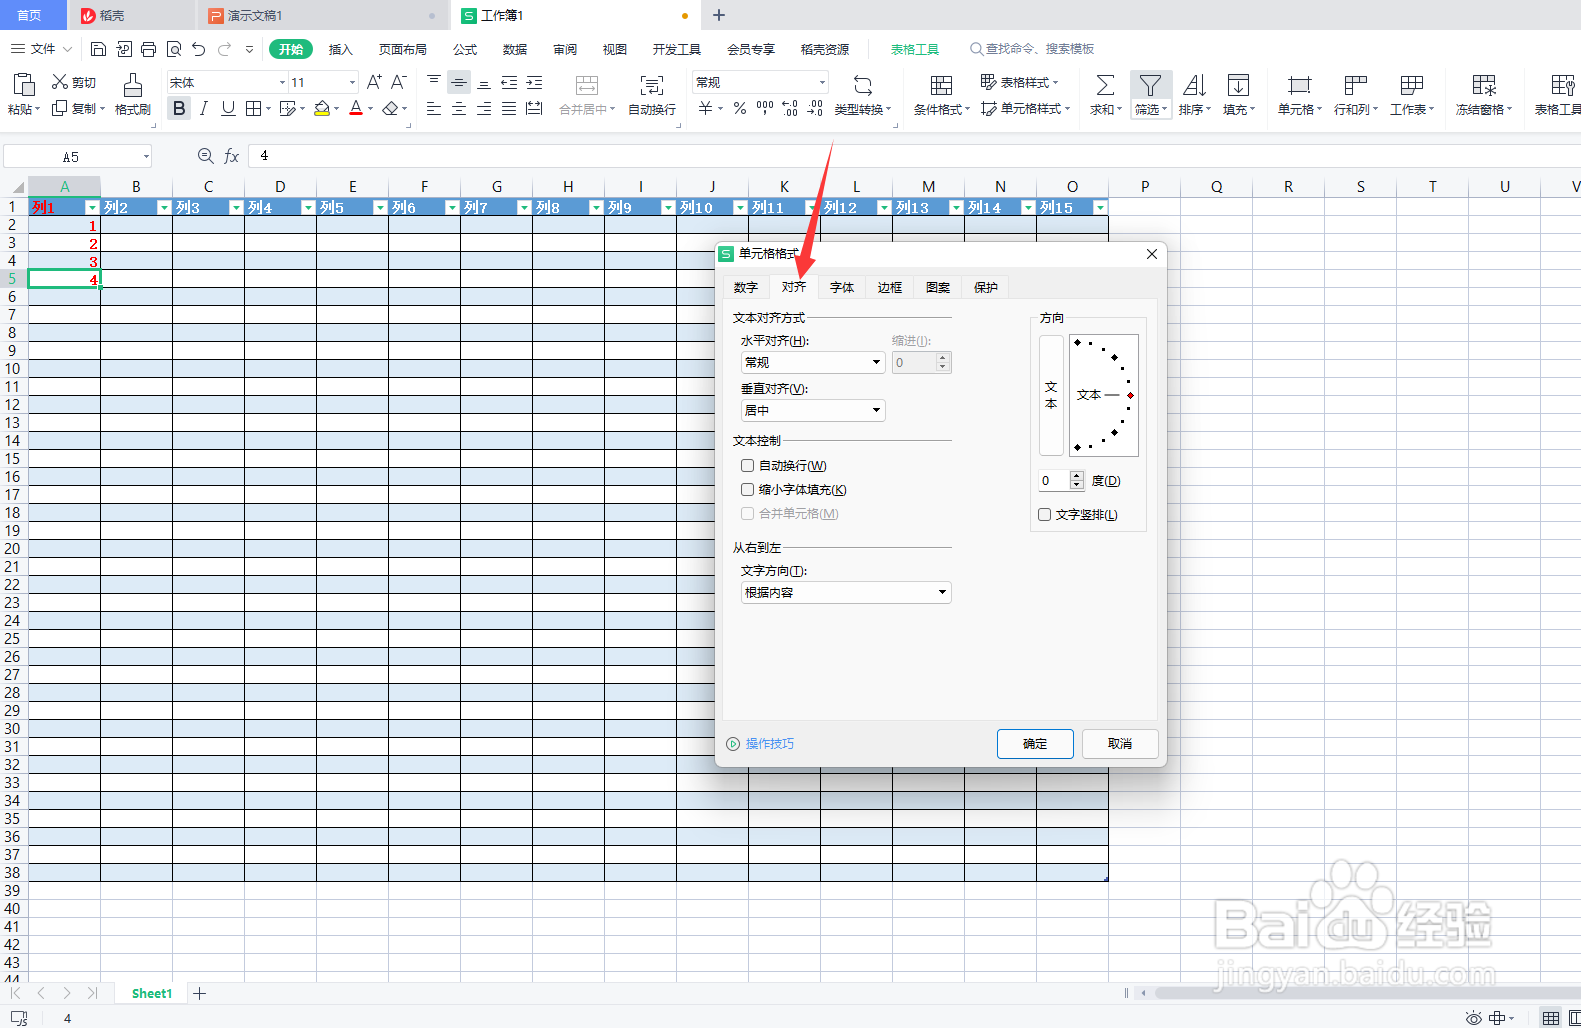Click the text orientation dial
This screenshot has height=1028, width=1581.
(x=1104, y=395)
